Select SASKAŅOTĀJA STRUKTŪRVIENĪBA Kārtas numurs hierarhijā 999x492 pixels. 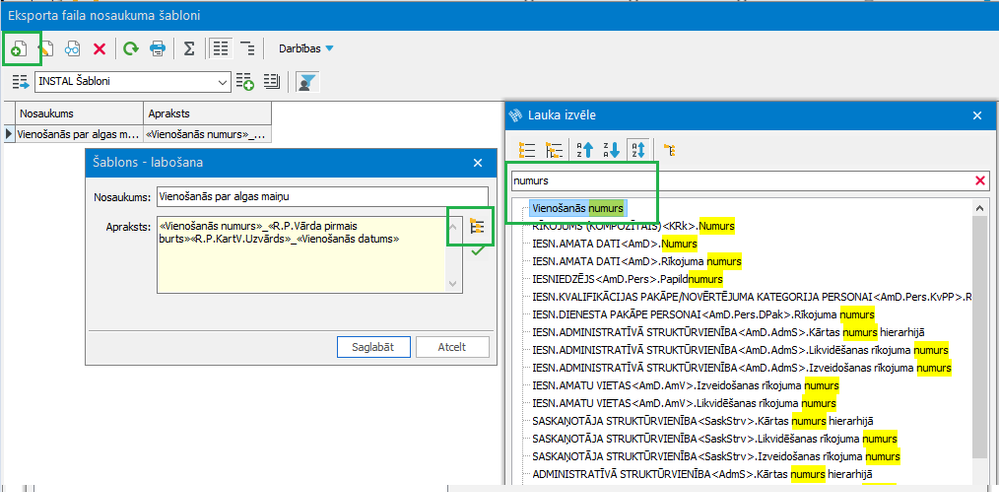click(703, 421)
